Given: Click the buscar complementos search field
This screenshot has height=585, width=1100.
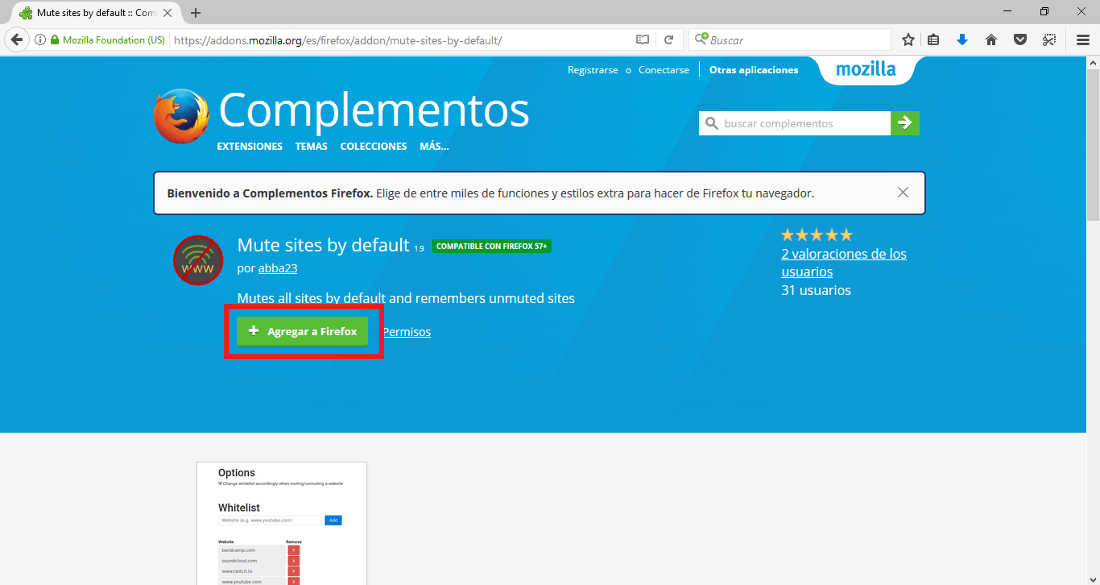Looking at the screenshot, I should (795, 123).
